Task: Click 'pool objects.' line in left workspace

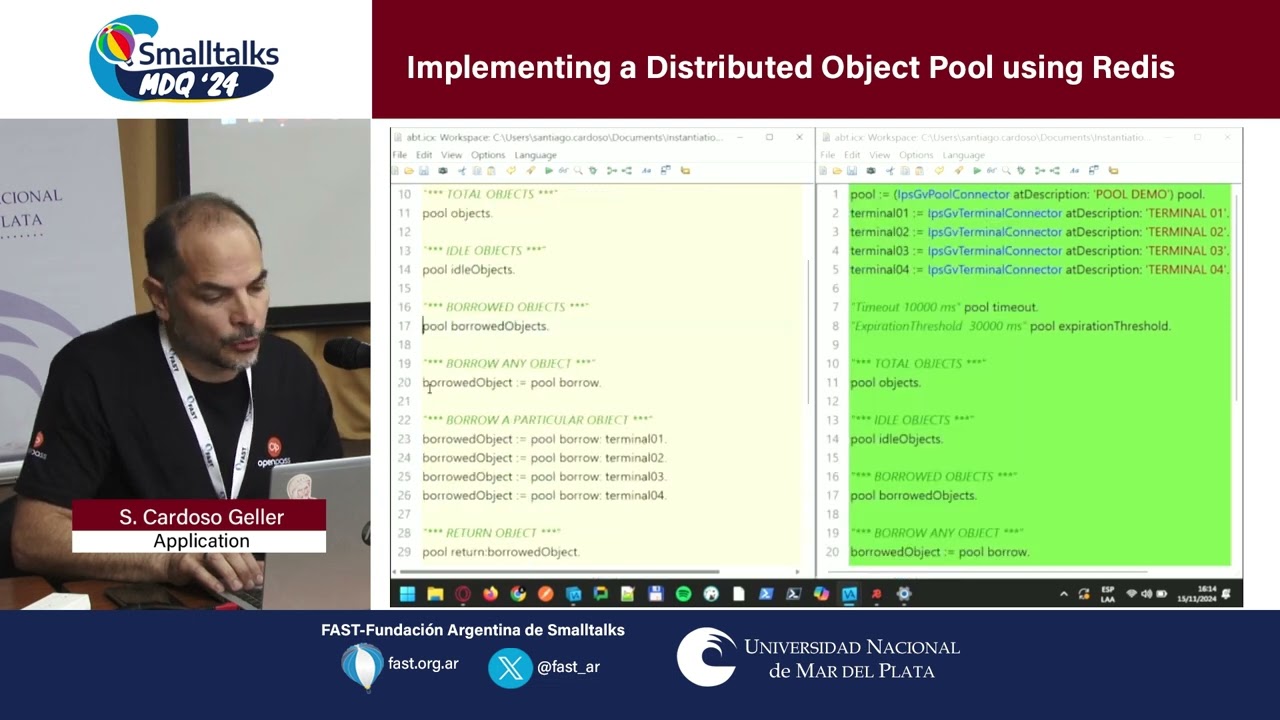Action: click(x=457, y=213)
